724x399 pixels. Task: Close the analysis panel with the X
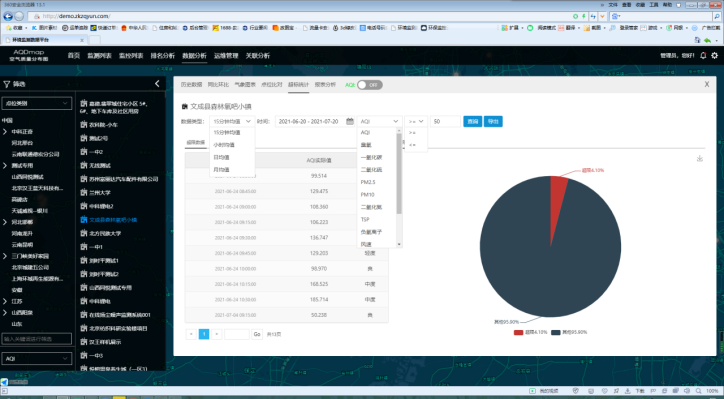(706, 85)
